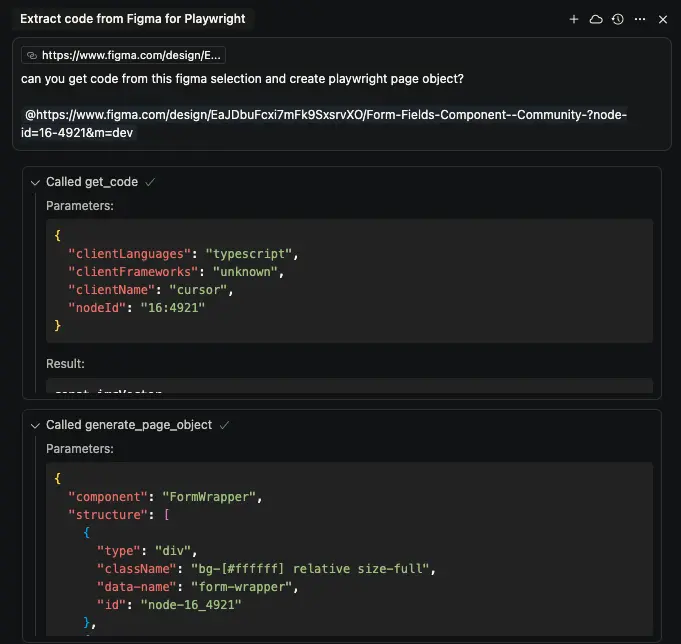Screen dimensions: 681x644
Task: Click the "node-16_4921" value
Action: coord(191,605)
